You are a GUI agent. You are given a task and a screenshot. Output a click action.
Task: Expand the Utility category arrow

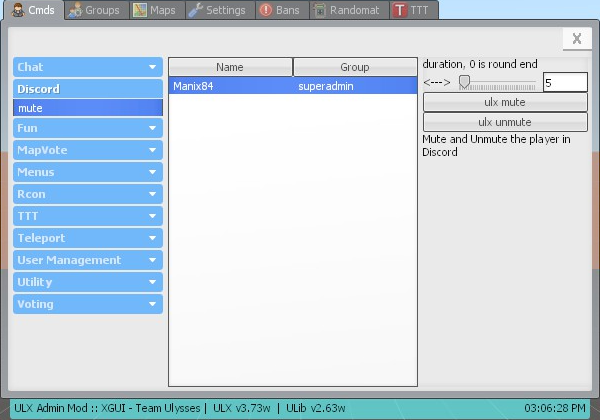[x=152, y=282]
